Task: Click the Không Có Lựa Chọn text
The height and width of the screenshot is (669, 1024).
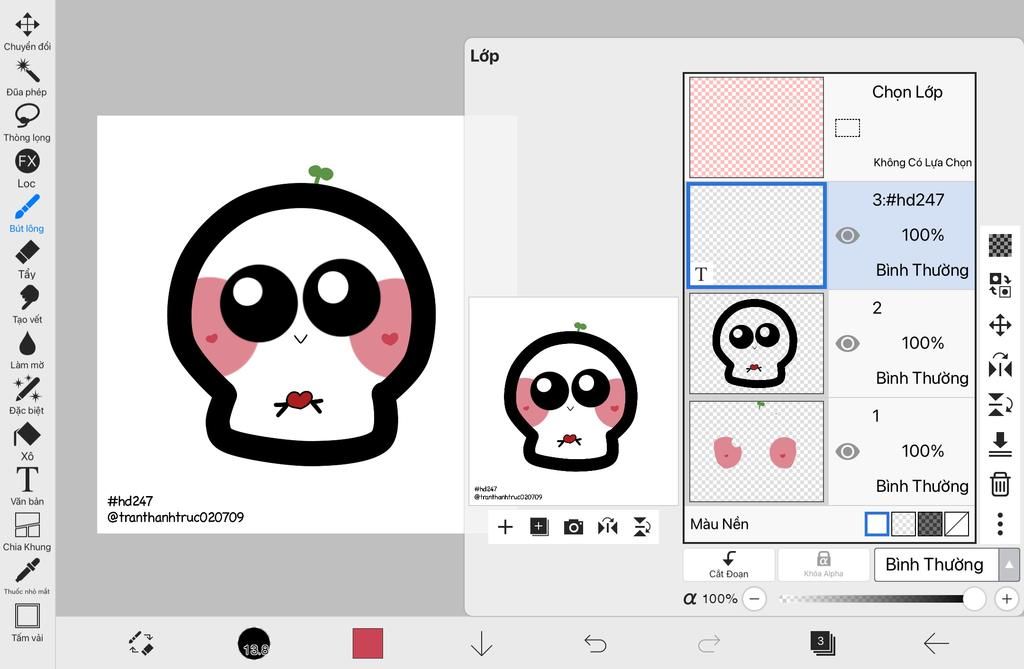Action: tap(922, 162)
